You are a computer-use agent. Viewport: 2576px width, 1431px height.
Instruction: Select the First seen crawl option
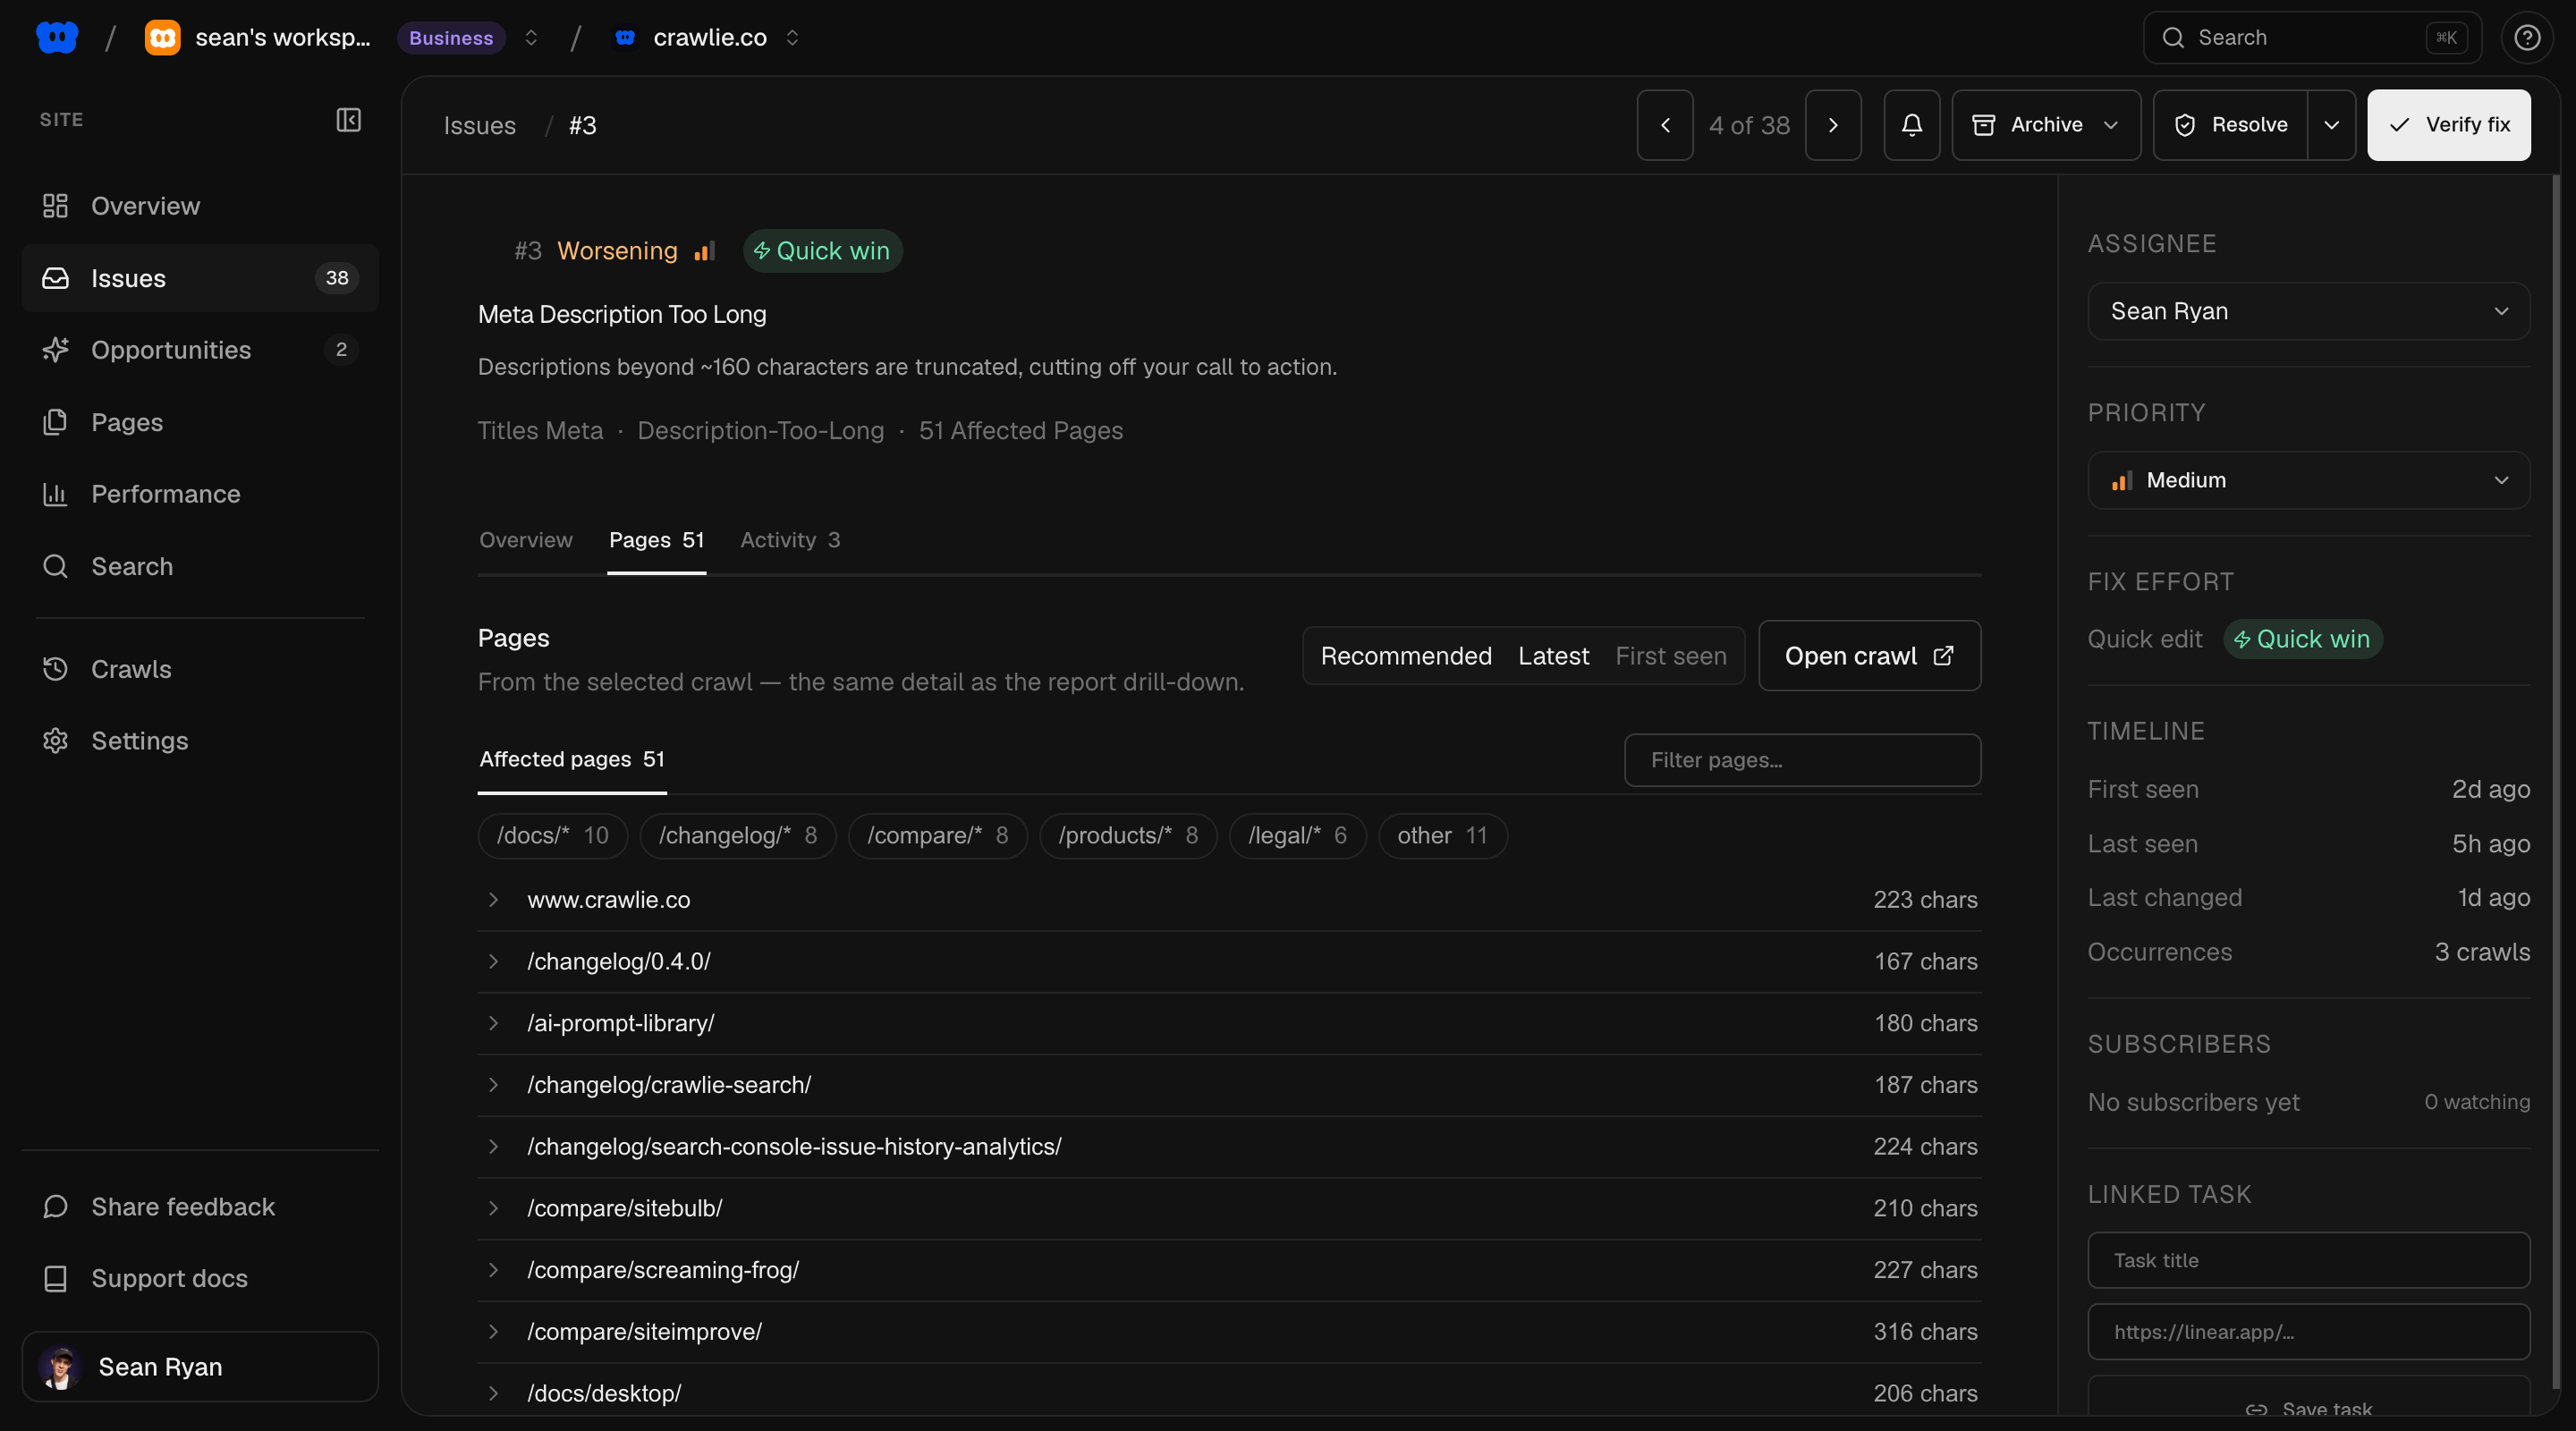coord(1670,656)
